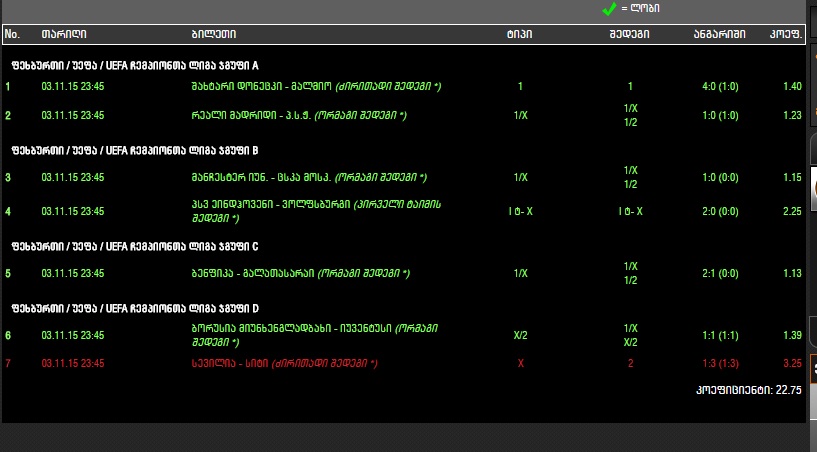This screenshot has height=452, width=817.
Task: Click the odds value 1.13
Action: [792, 273]
